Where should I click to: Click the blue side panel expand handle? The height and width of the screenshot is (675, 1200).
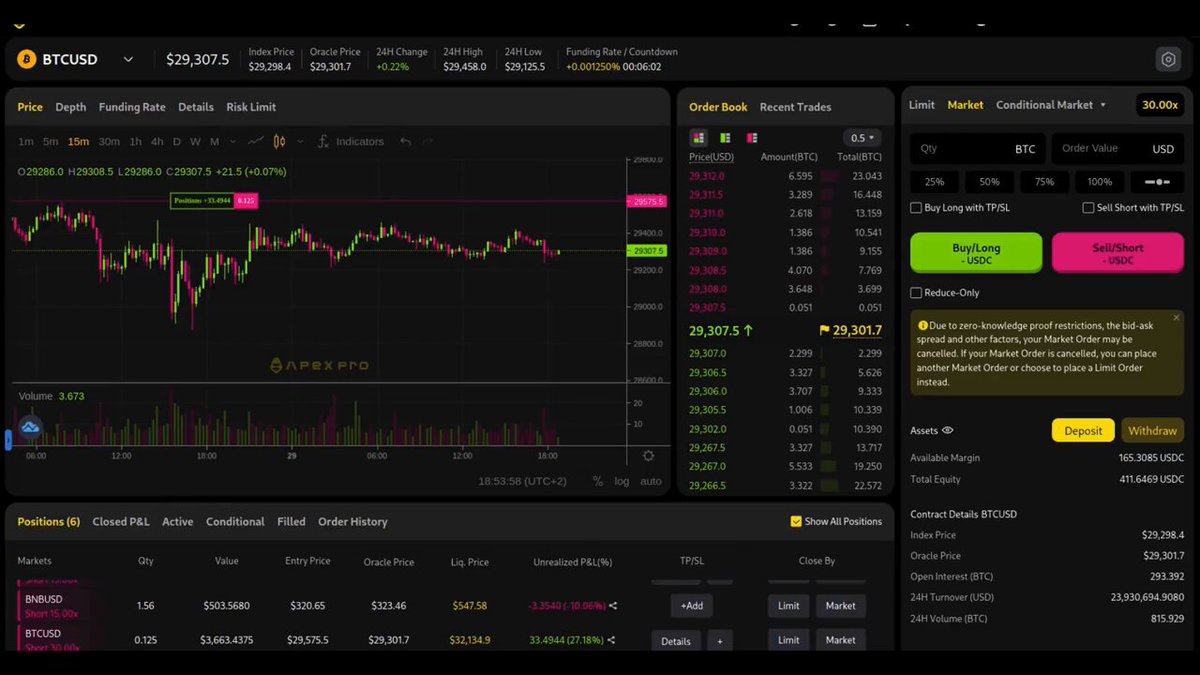tap(8, 440)
